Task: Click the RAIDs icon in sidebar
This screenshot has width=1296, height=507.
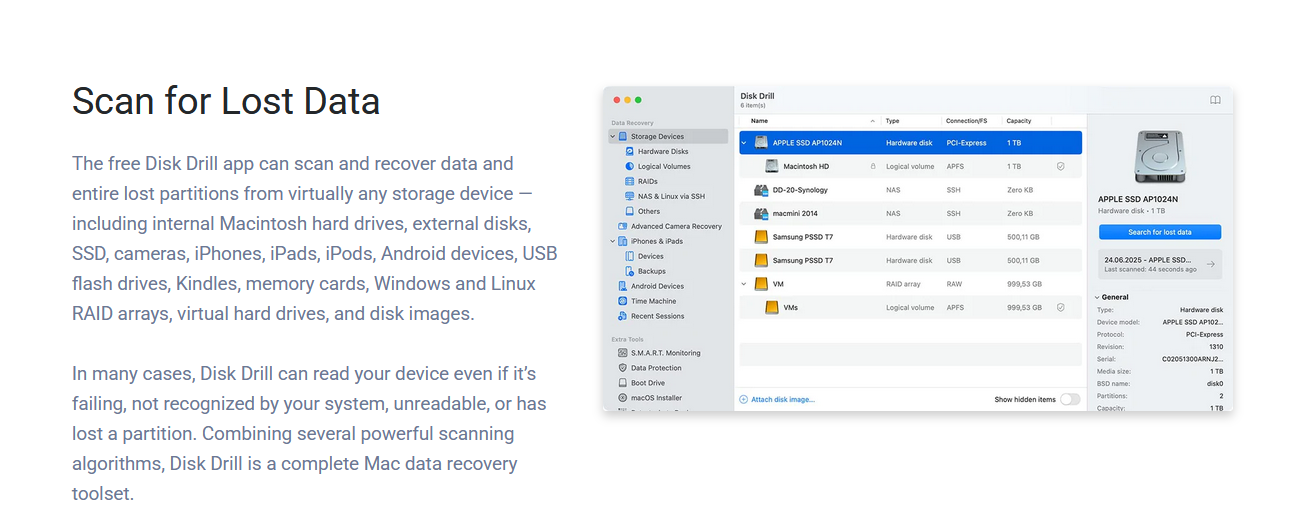Action: click(x=630, y=181)
